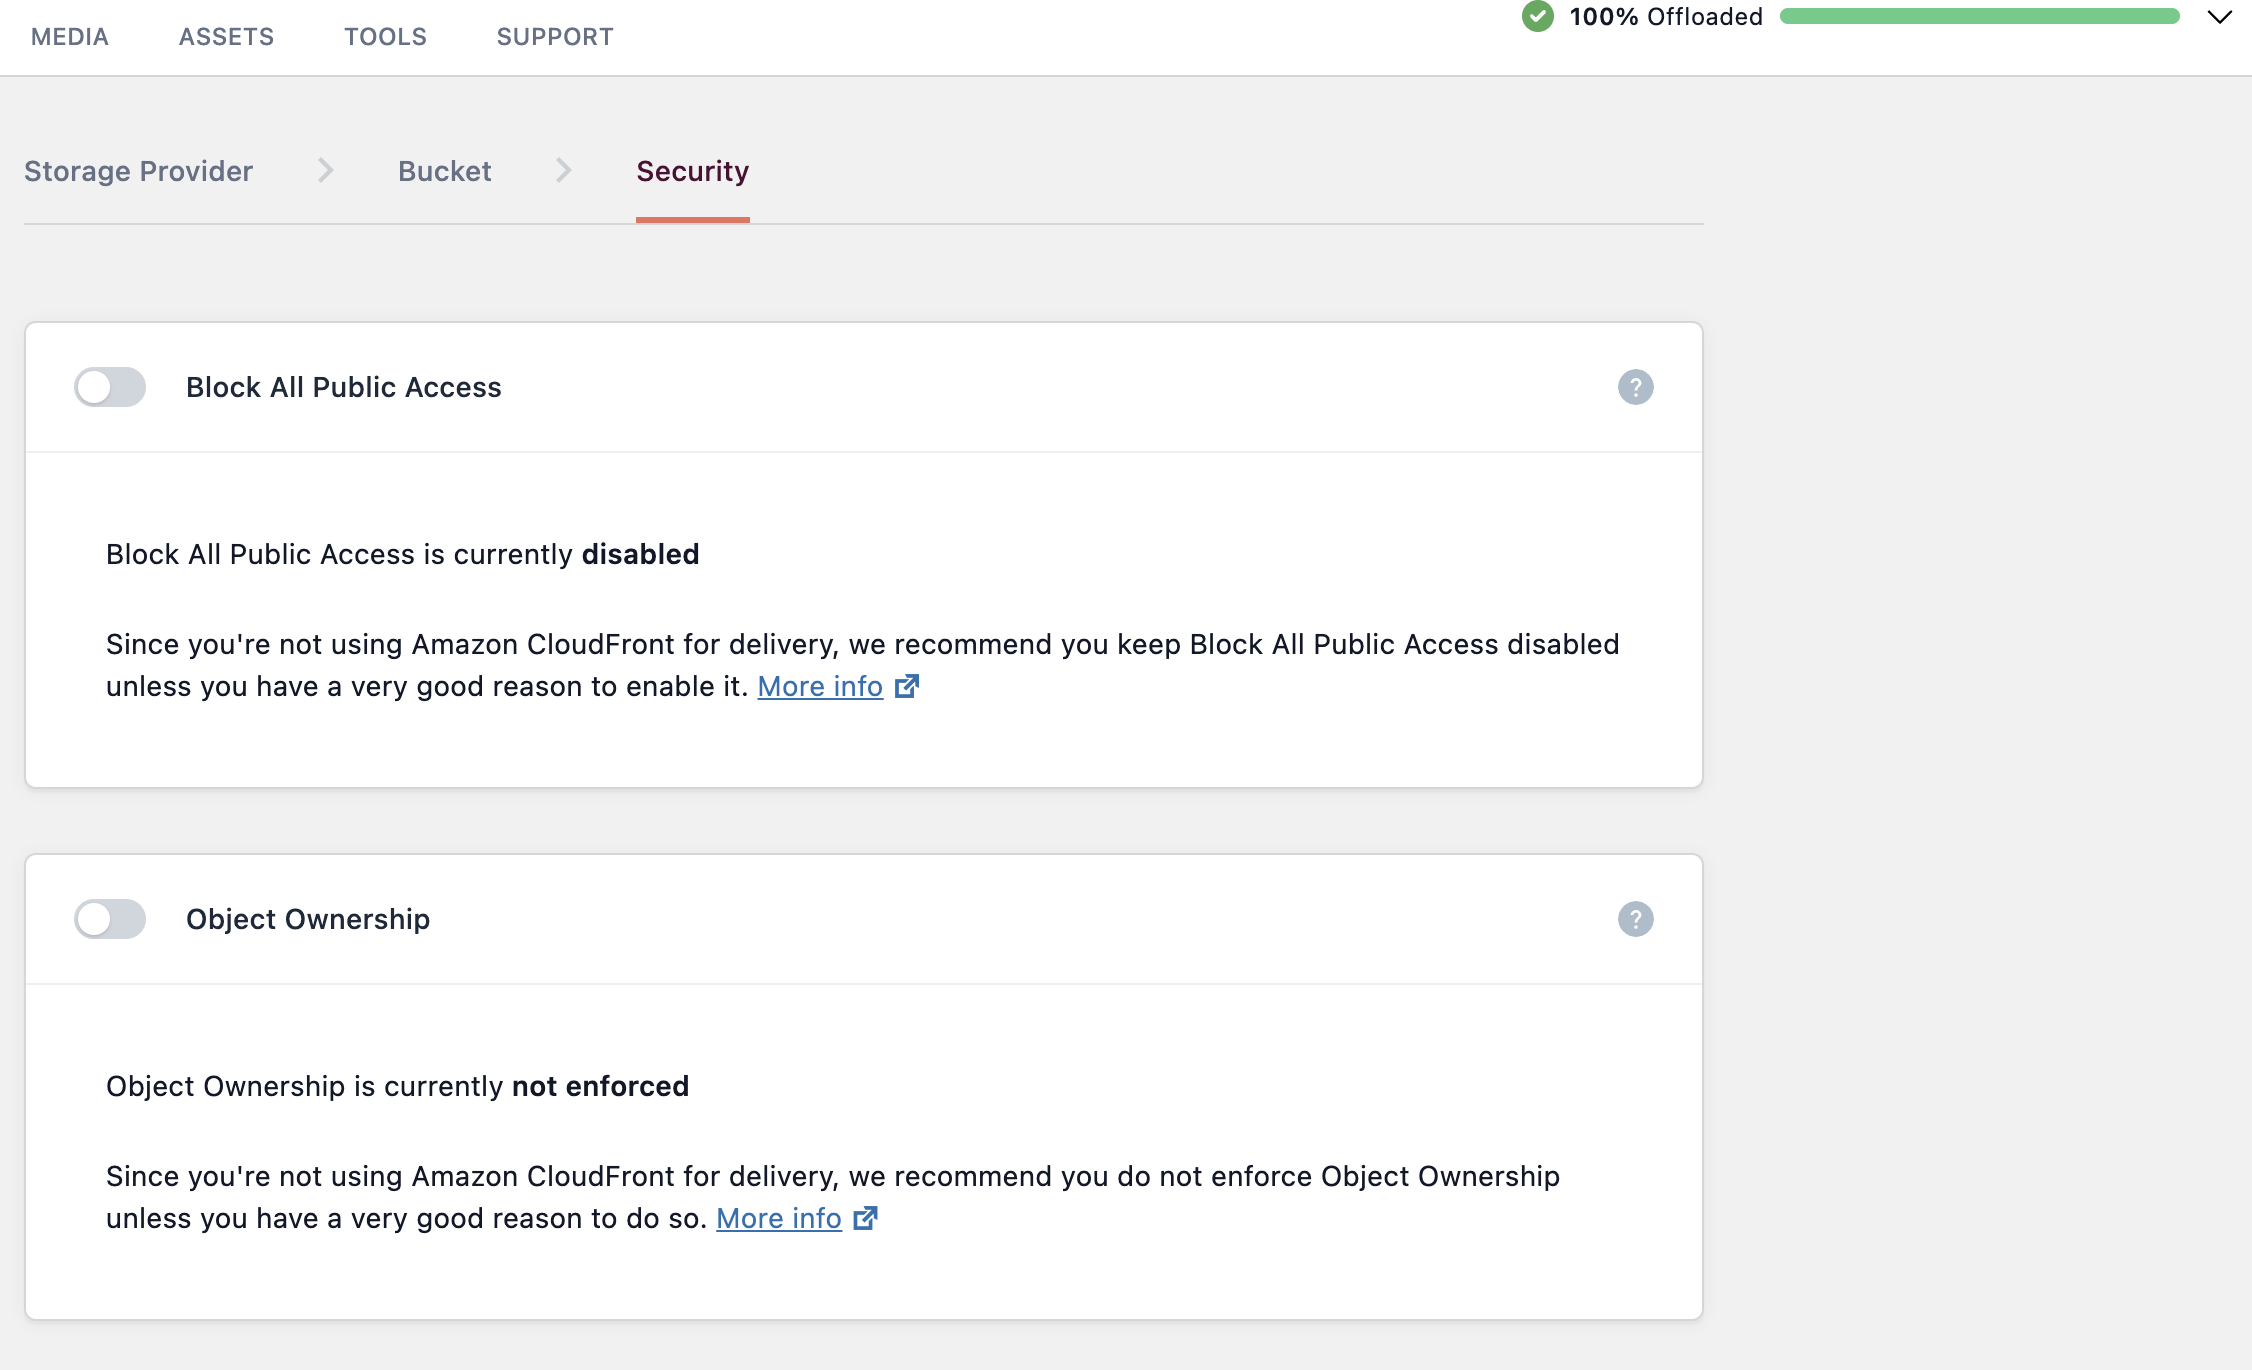Click chevron arrow after Bucket step
Screen dimensions: 2252x1370
coord(563,171)
